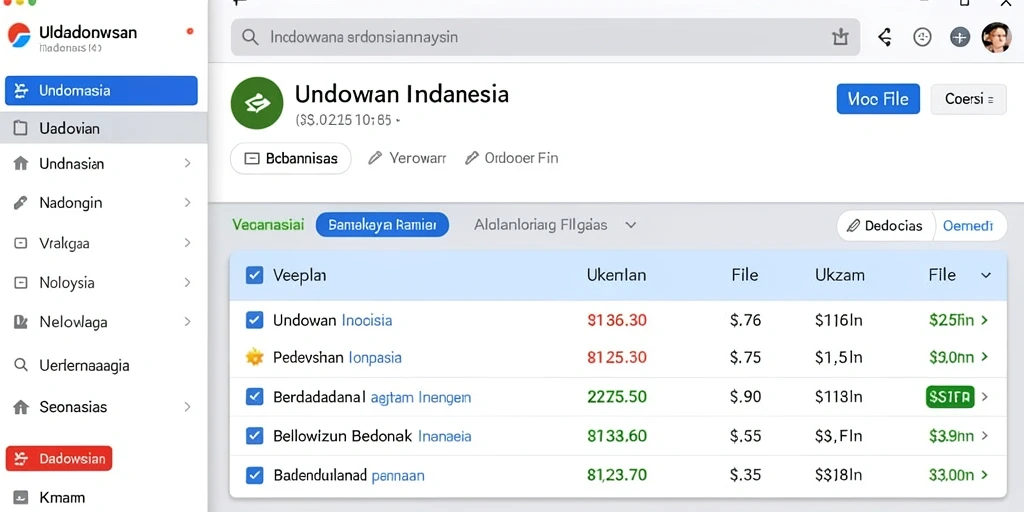Uncheck the Bellowizun Bedonak row checkbox

[254, 436]
